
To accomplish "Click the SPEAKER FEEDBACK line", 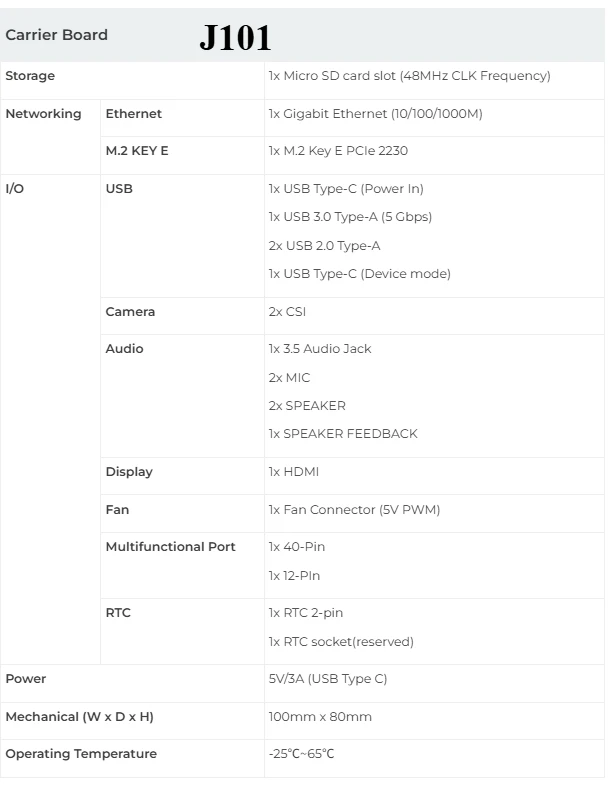I will click(343, 434).
